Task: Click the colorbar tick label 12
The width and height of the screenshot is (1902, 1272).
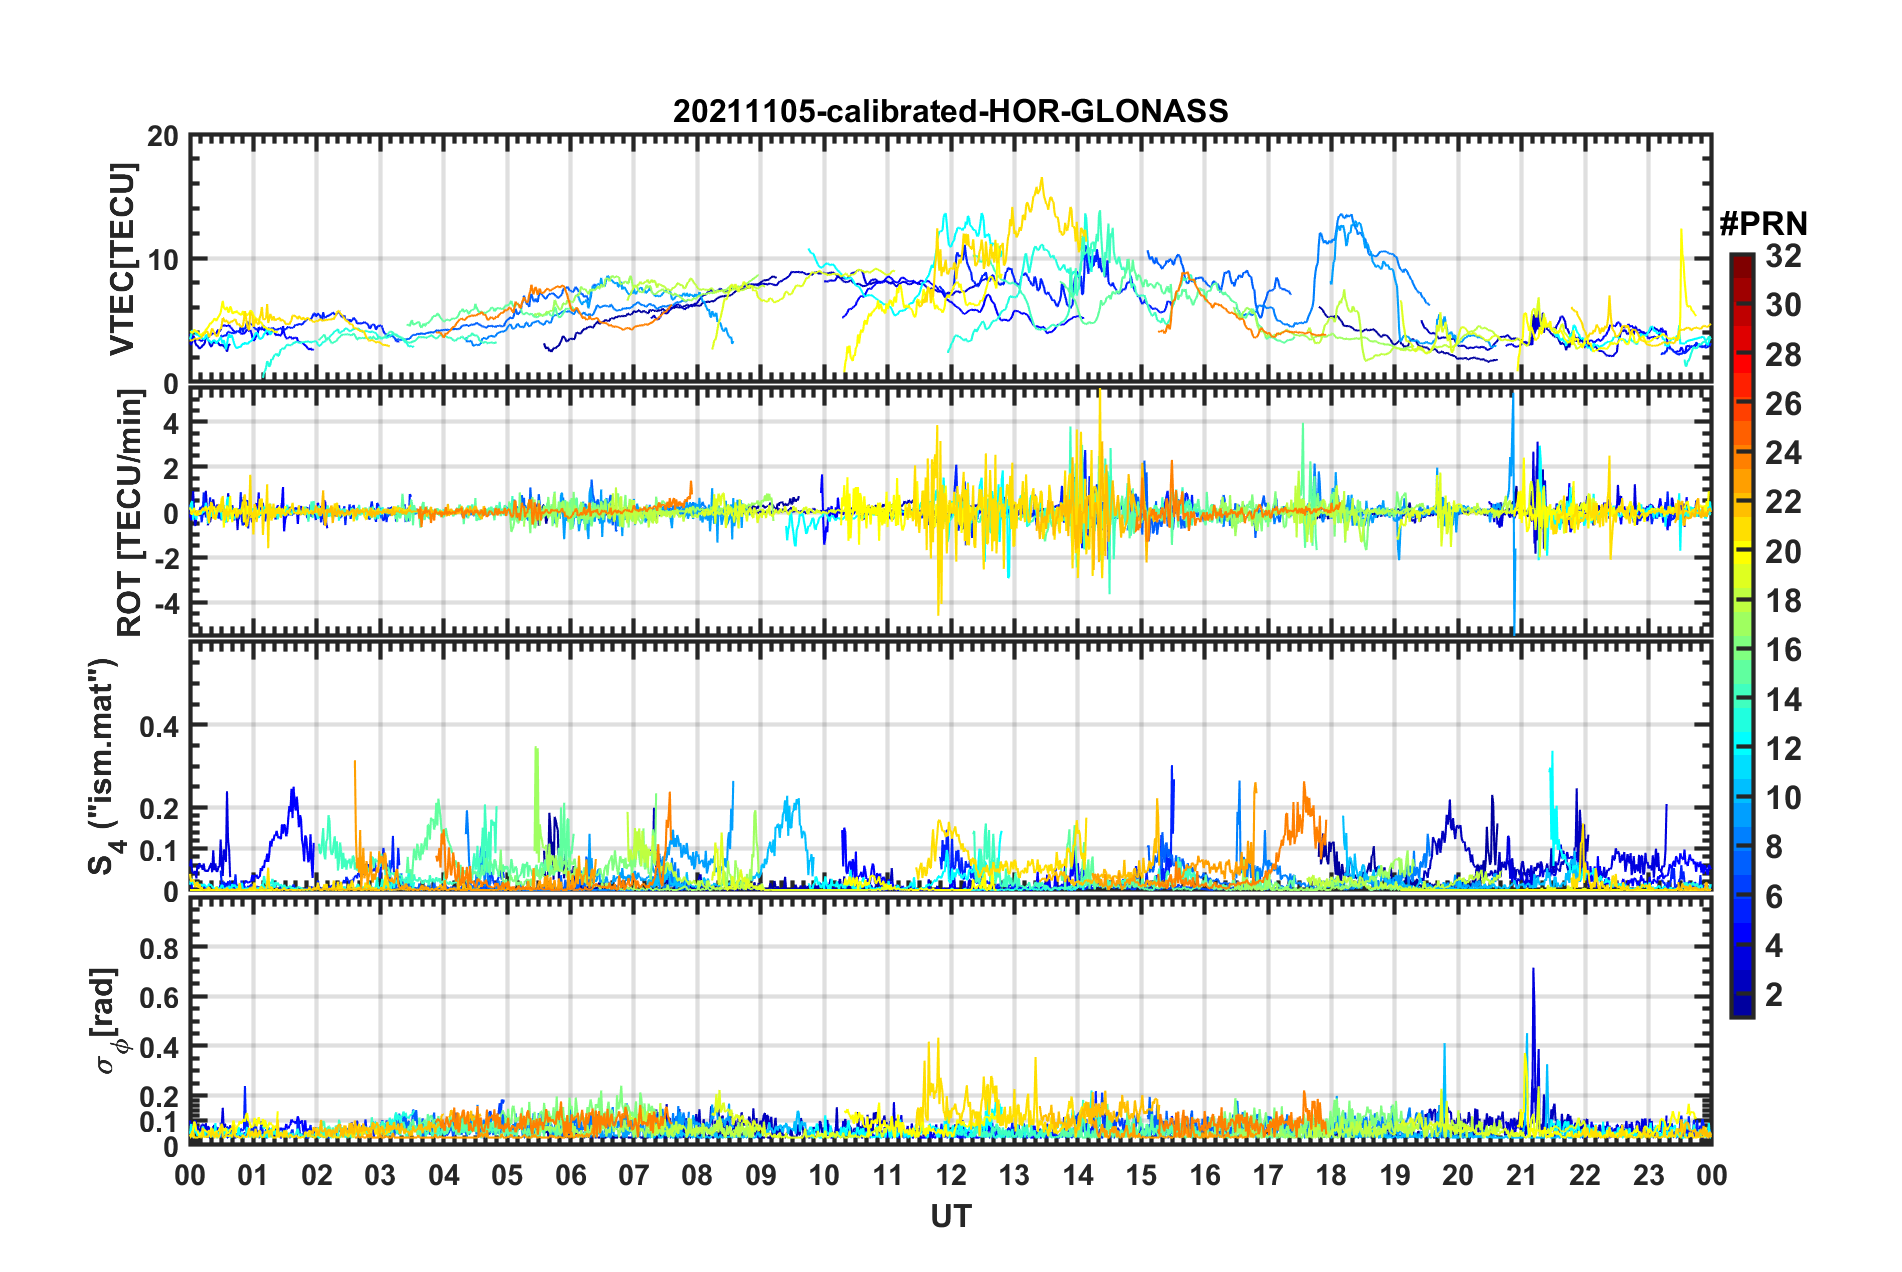Action: (1783, 749)
